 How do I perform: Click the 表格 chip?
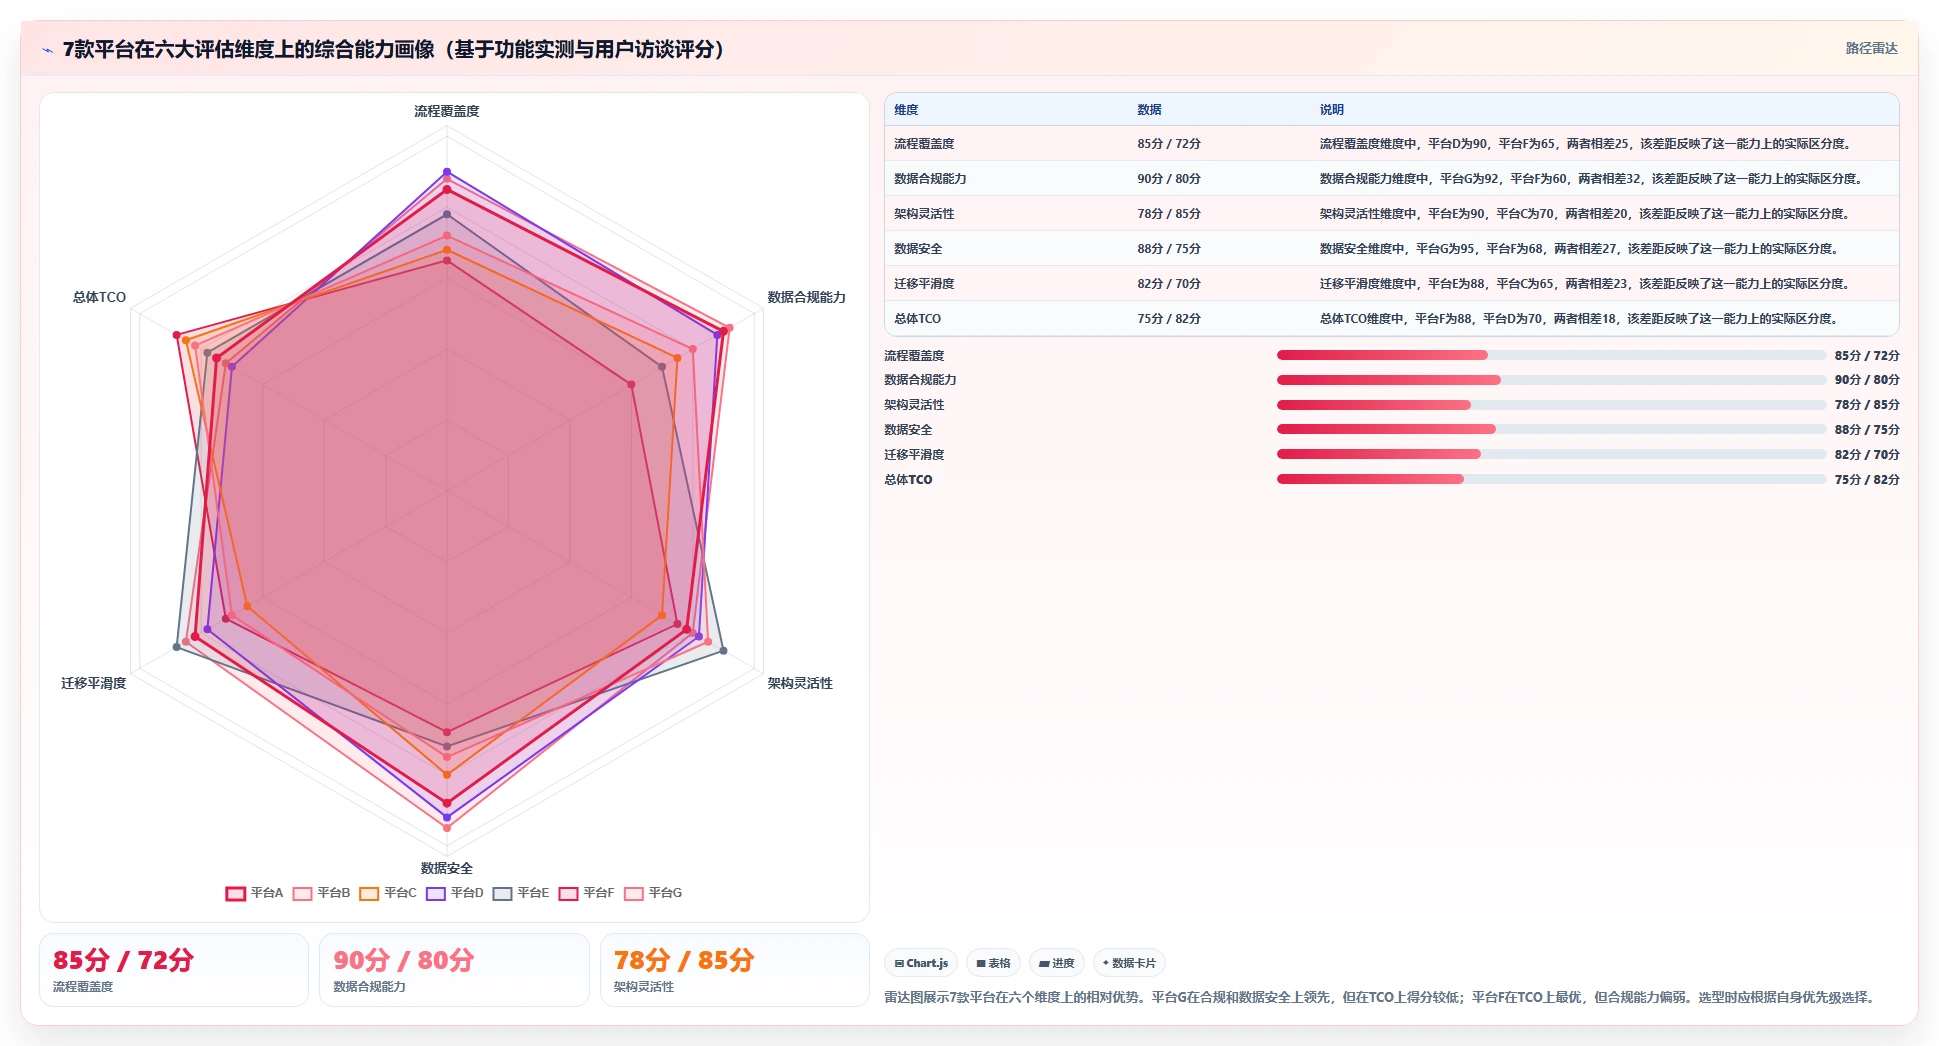(x=993, y=963)
